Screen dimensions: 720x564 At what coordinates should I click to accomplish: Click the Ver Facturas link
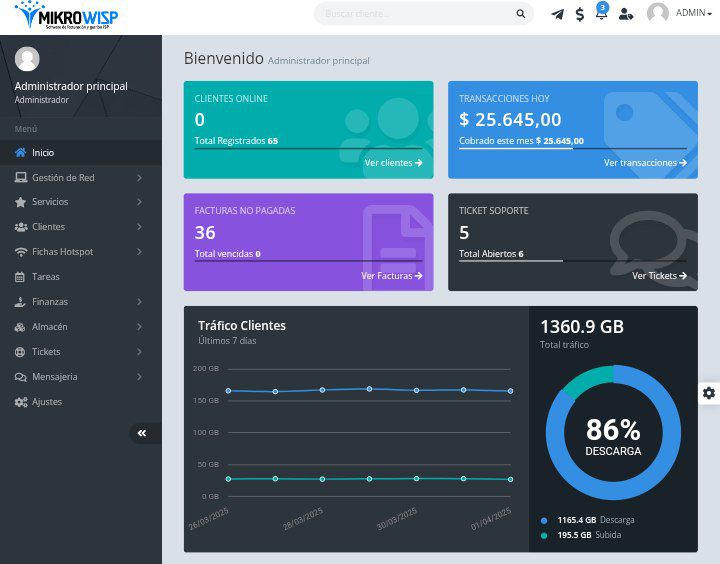pos(391,275)
